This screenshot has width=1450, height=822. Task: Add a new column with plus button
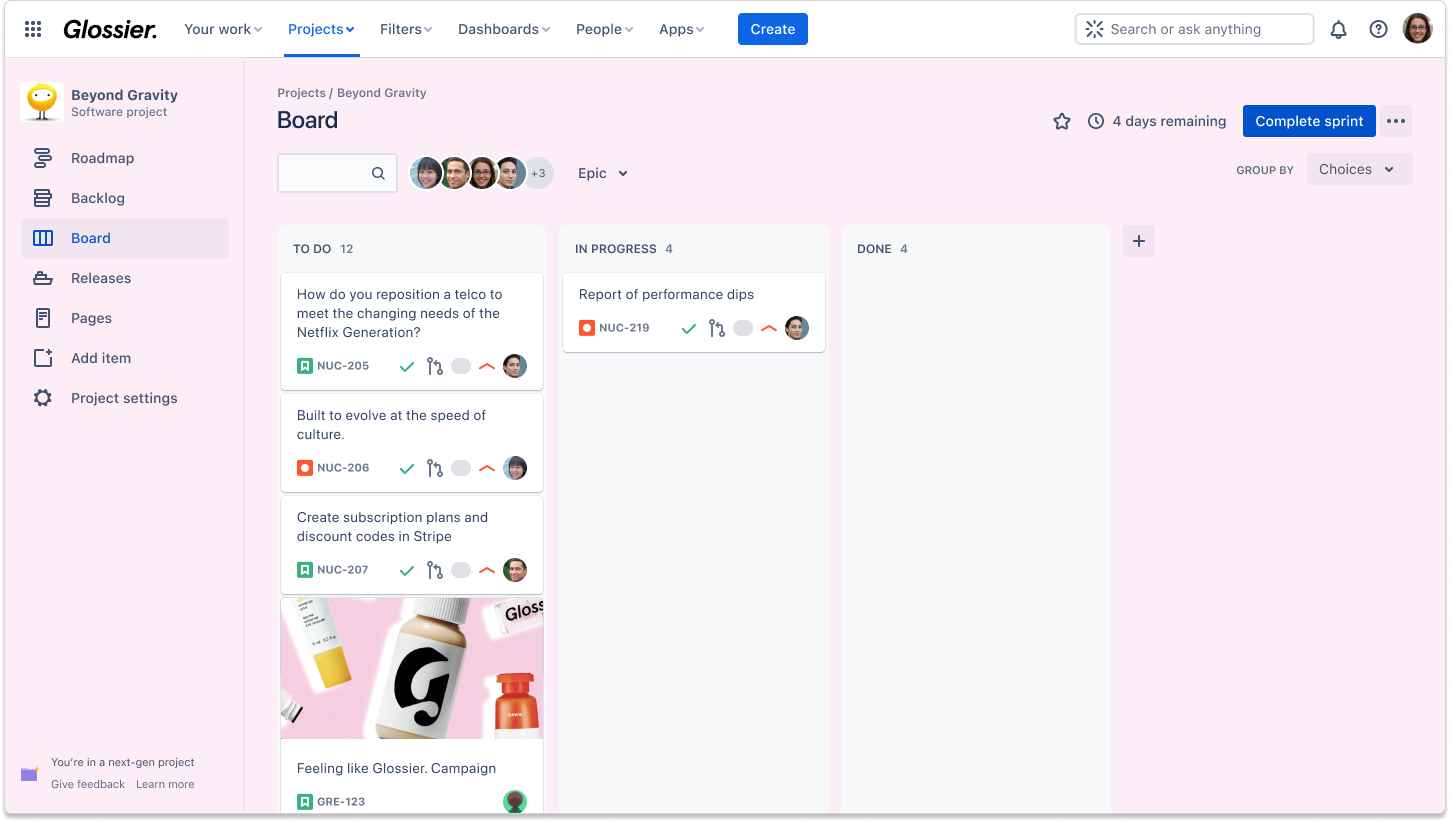[1138, 241]
